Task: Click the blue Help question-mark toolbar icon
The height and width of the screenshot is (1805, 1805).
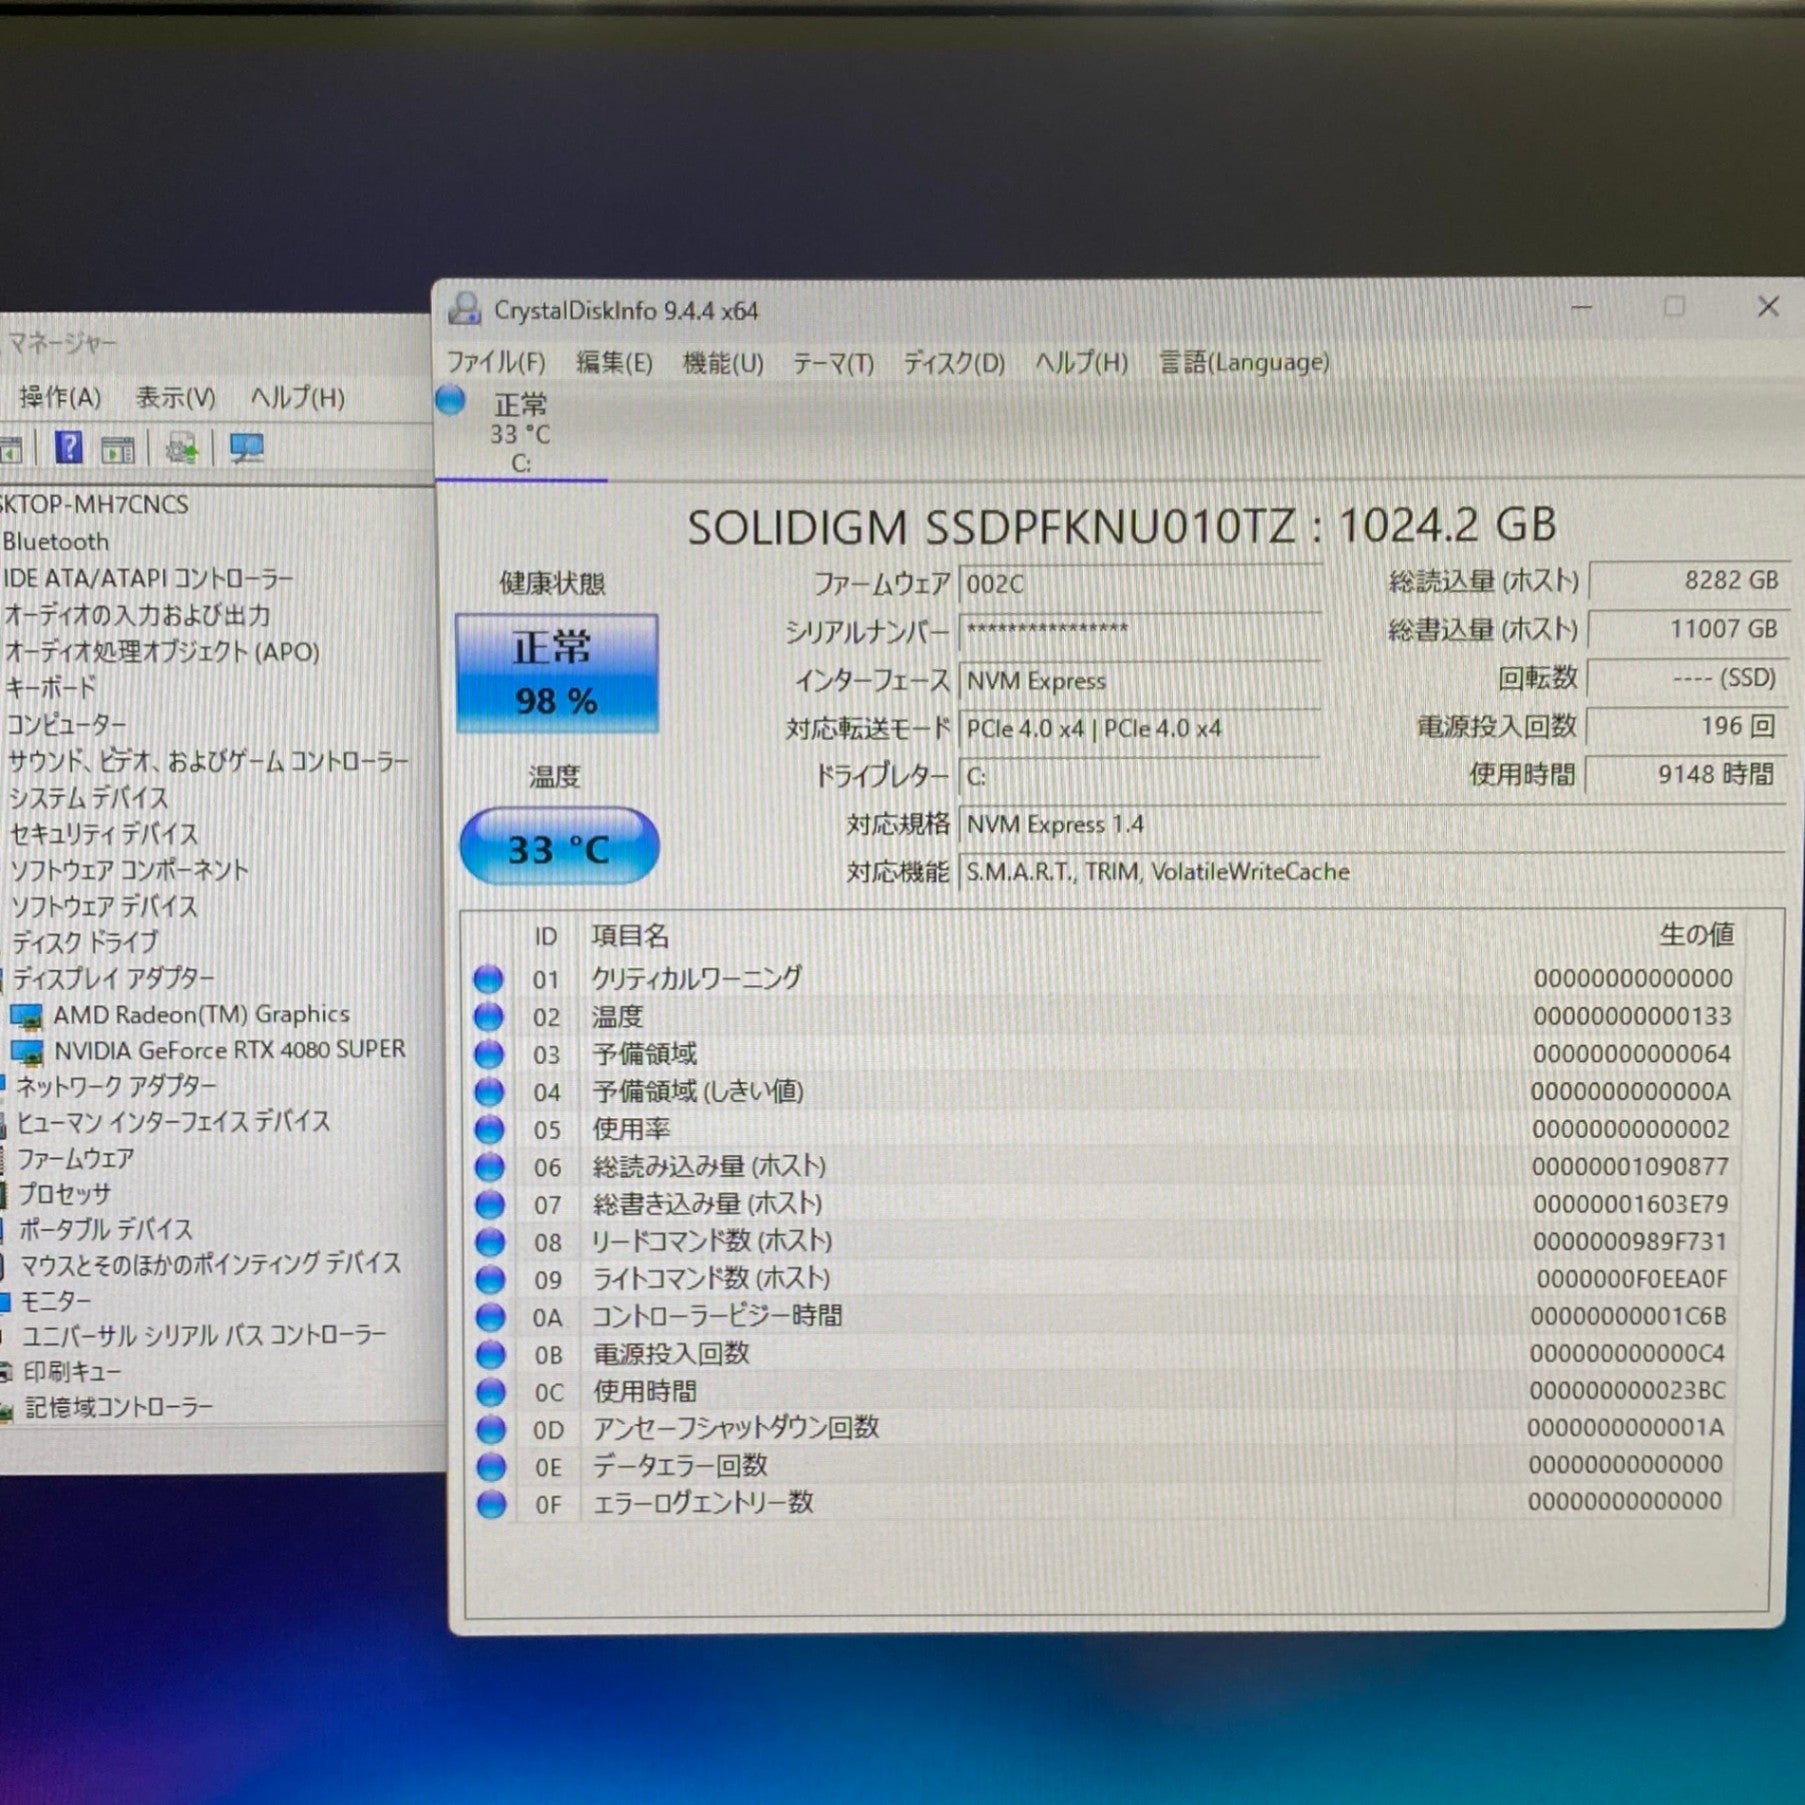Action: click(x=69, y=448)
